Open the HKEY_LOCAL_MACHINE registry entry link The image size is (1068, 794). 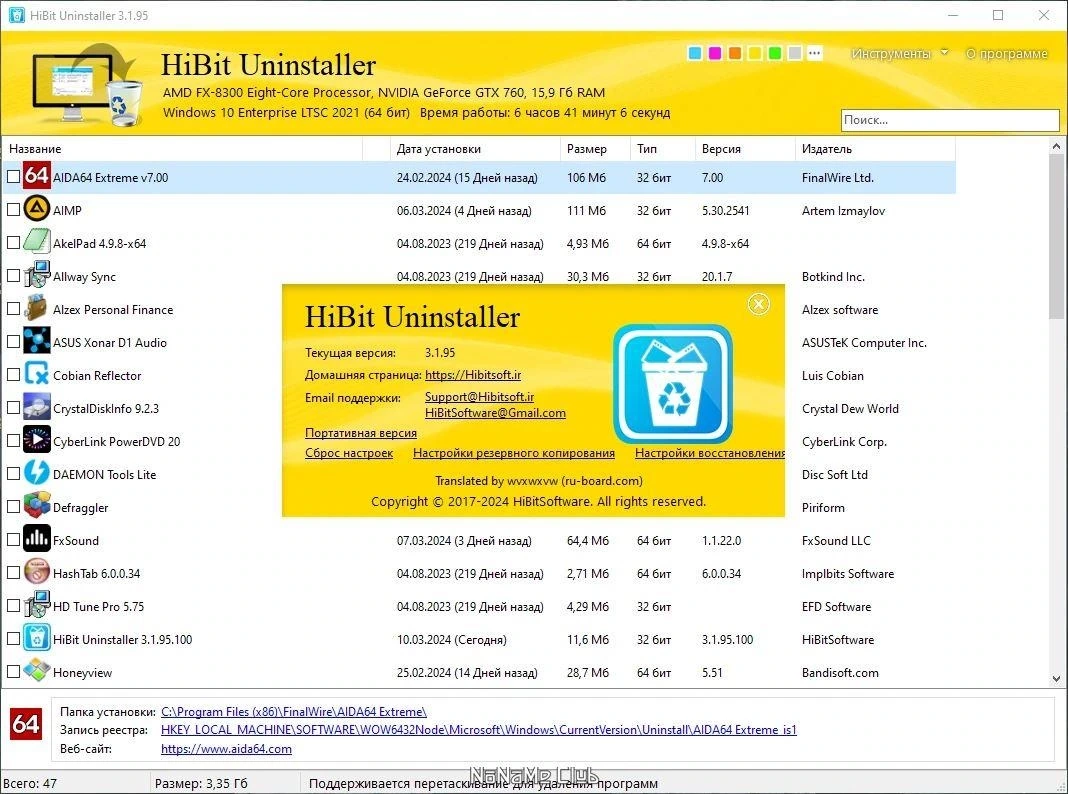[478, 729]
